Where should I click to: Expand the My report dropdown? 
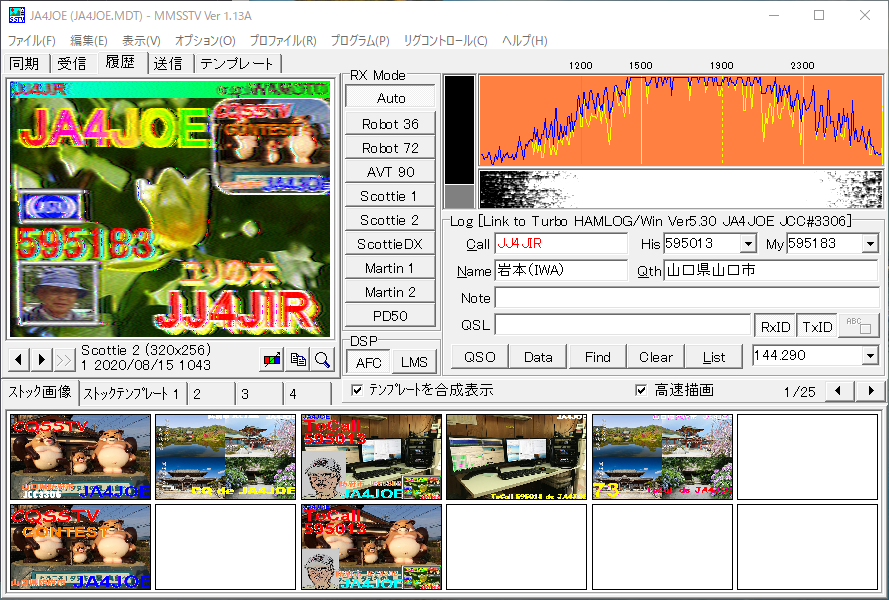click(x=870, y=244)
